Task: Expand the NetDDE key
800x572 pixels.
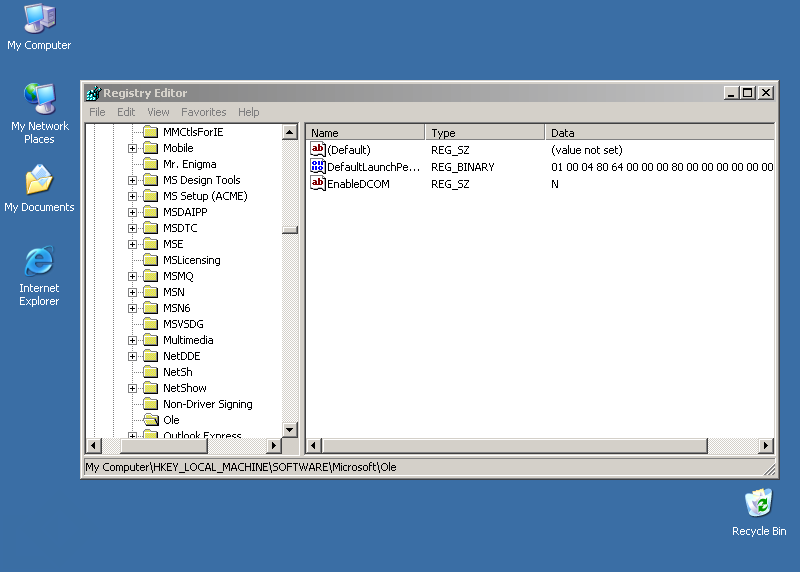Action: point(132,356)
